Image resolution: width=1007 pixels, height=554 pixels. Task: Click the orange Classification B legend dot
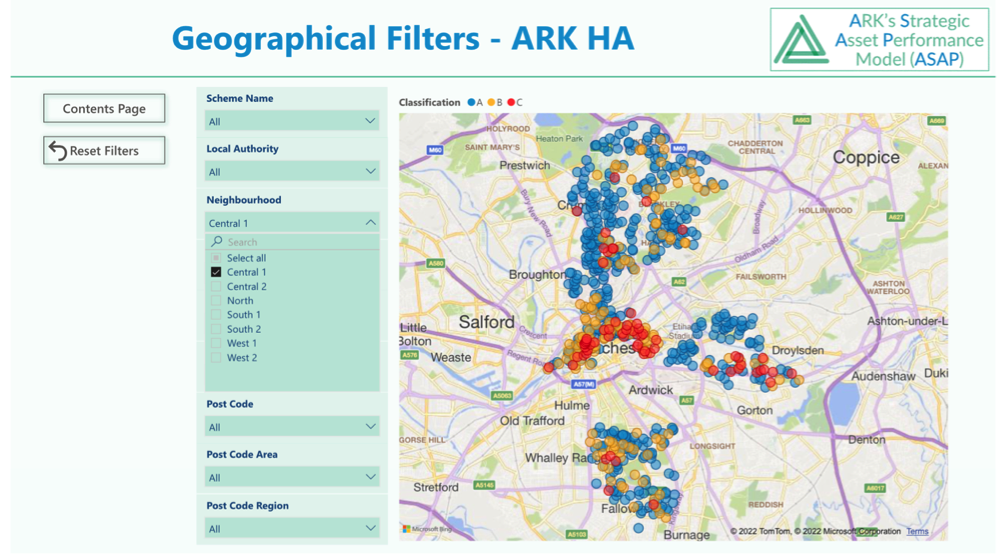(x=491, y=102)
